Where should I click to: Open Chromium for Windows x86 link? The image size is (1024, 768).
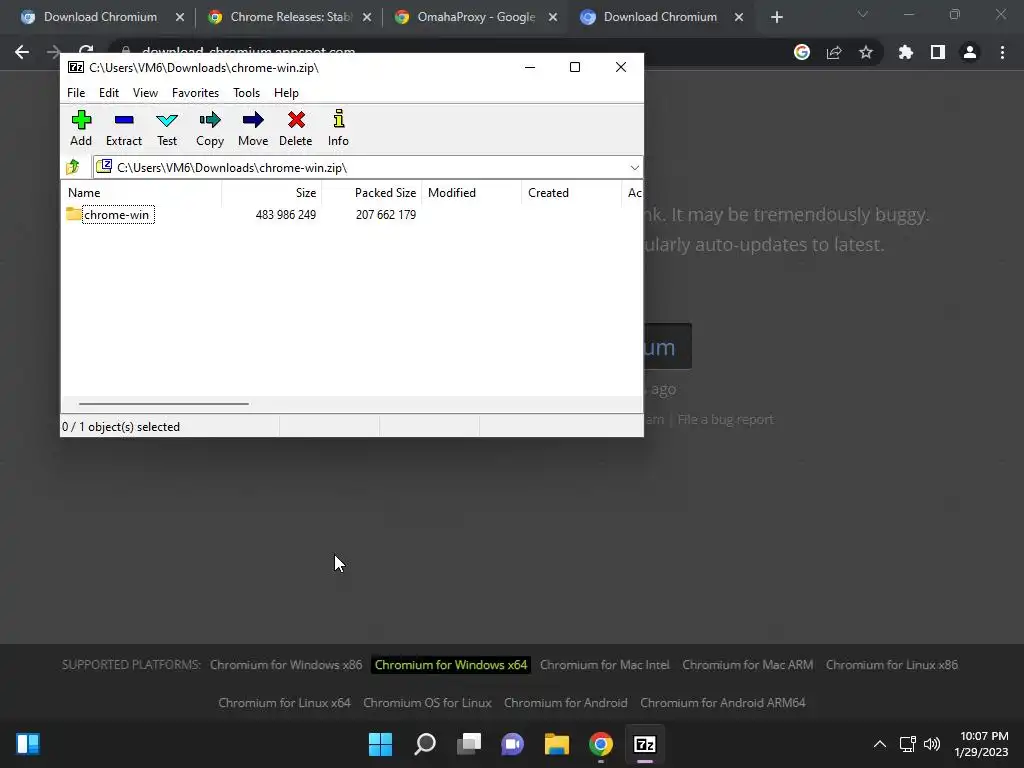pos(286,665)
